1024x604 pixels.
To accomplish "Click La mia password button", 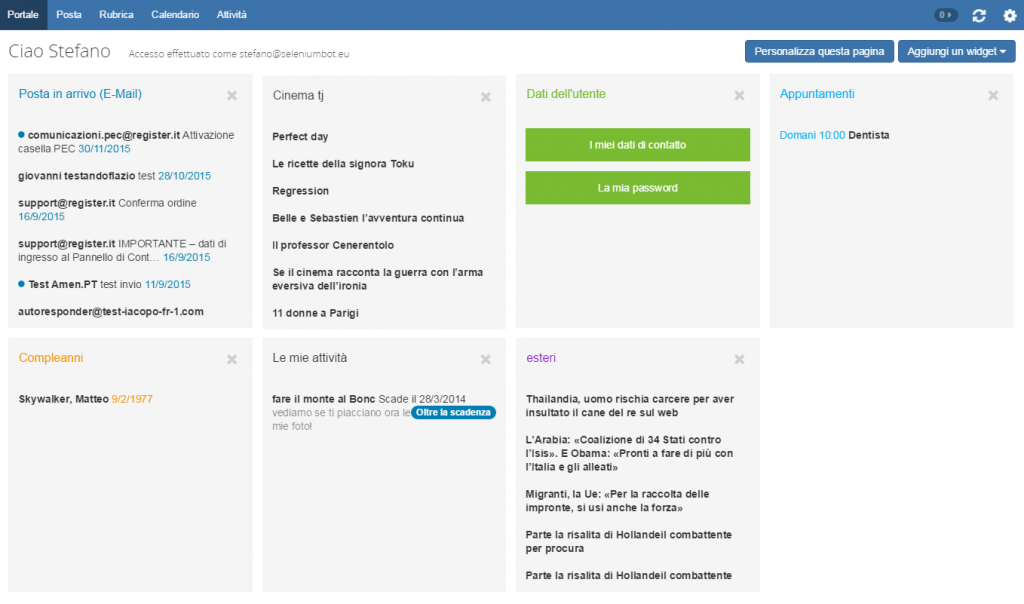I will (x=637, y=187).
